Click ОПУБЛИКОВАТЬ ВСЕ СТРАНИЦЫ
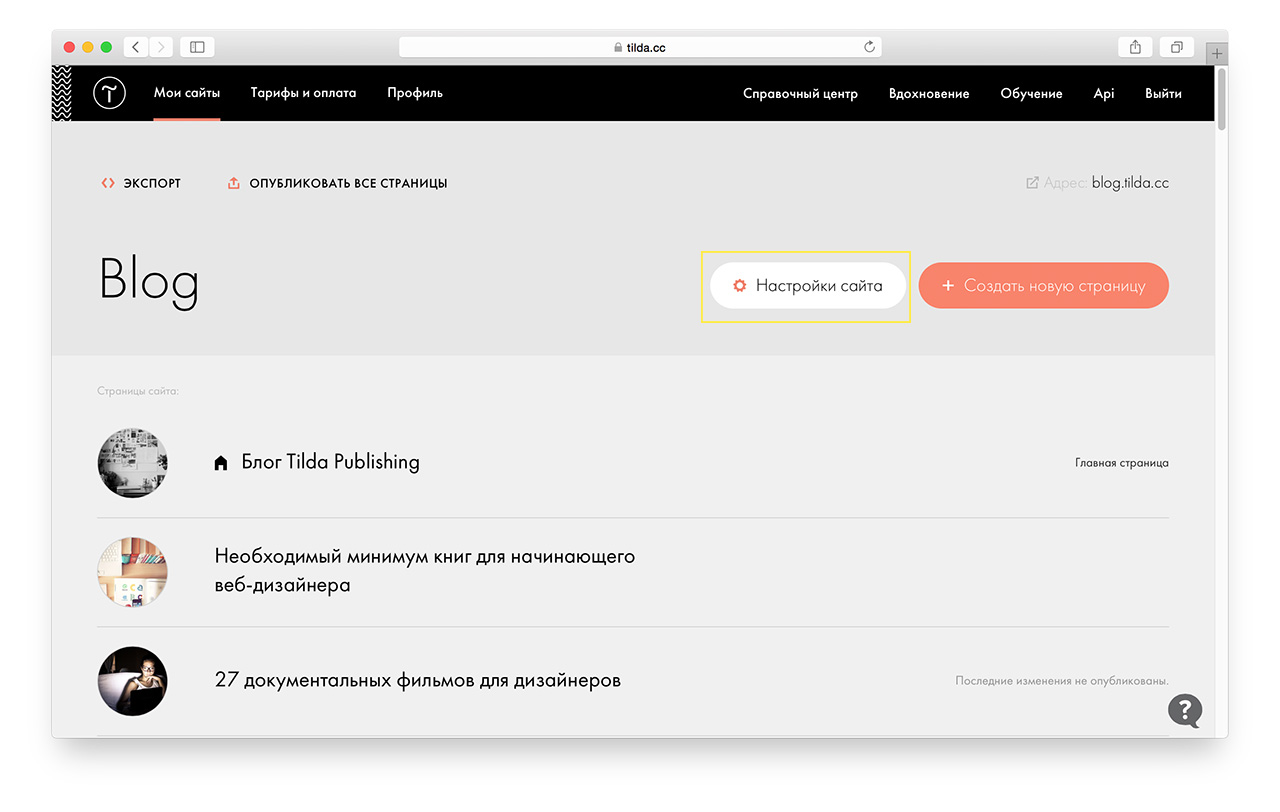This screenshot has width=1280, height=812. (x=348, y=184)
